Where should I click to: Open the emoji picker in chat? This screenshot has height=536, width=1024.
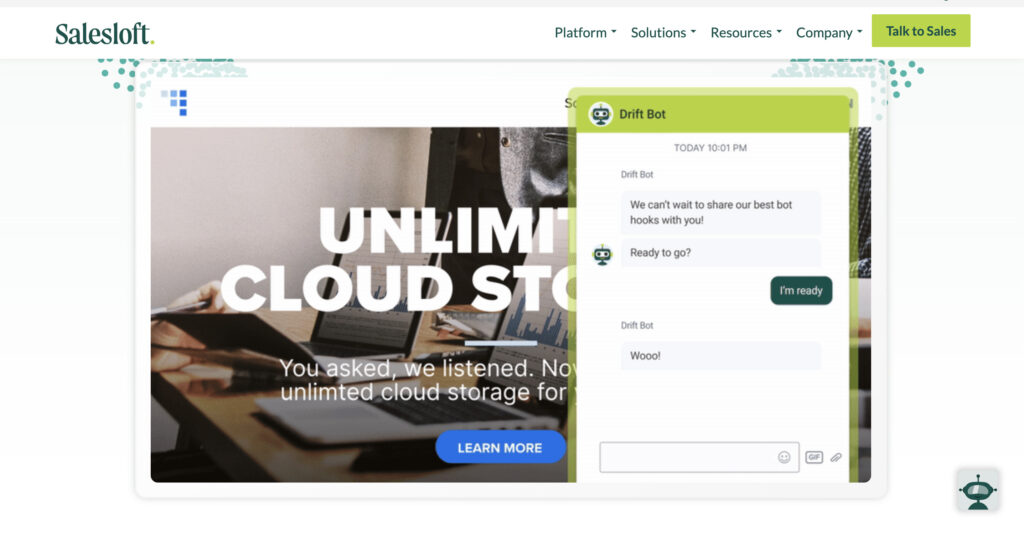[784, 457]
